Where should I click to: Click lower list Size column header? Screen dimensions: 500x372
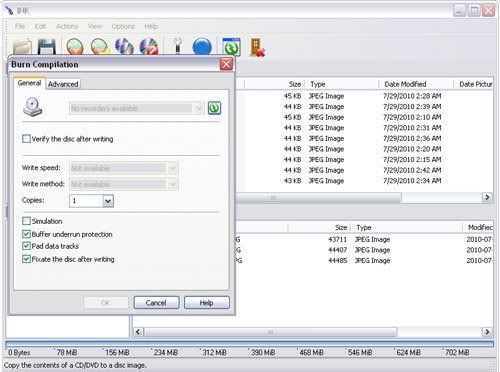tap(319, 227)
